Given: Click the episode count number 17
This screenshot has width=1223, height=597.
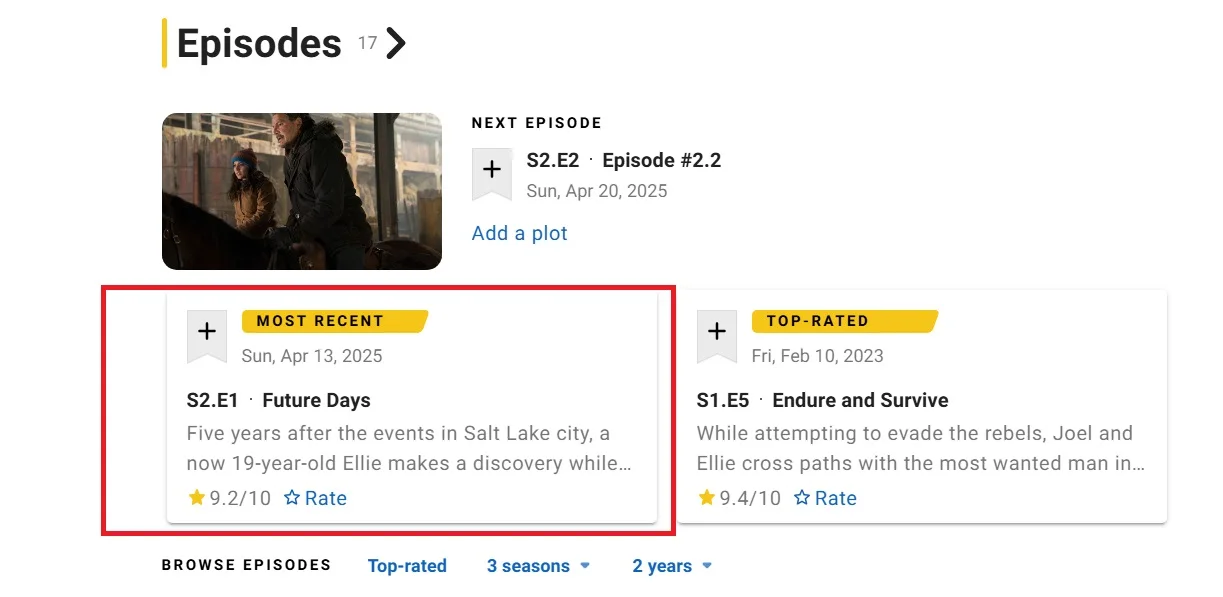Looking at the screenshot, I should (x=368, y=43).
